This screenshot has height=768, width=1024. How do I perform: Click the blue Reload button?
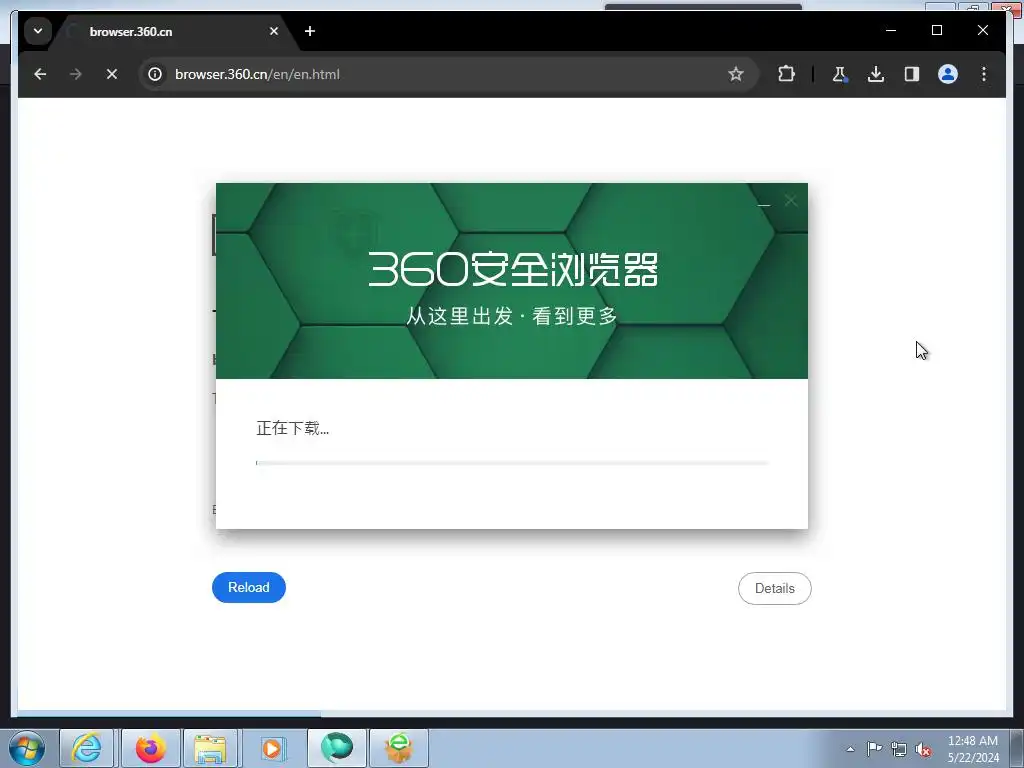(249, 587)
